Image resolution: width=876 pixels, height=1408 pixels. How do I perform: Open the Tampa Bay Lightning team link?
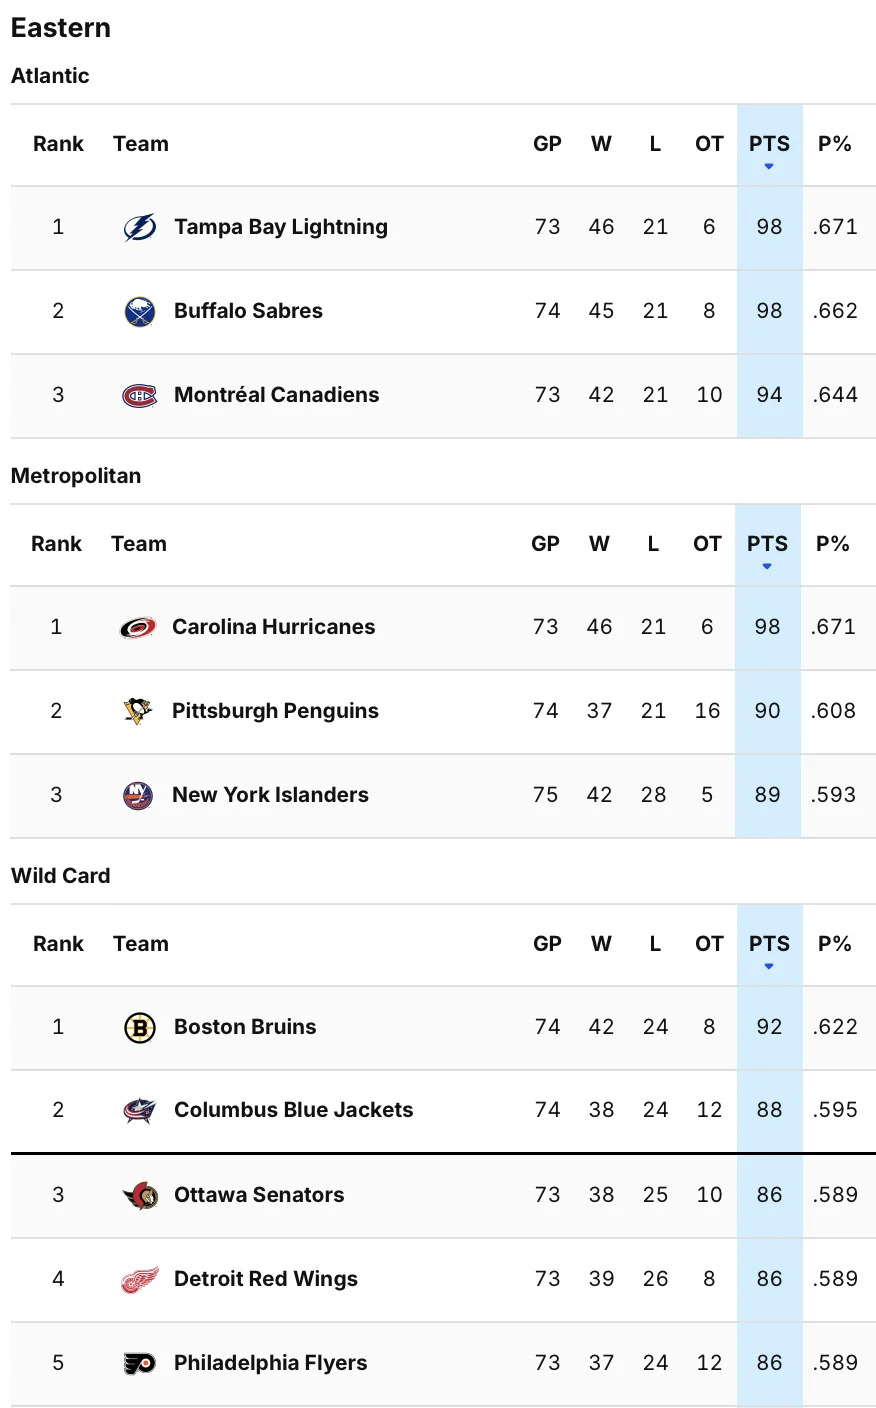coord(280,227)
